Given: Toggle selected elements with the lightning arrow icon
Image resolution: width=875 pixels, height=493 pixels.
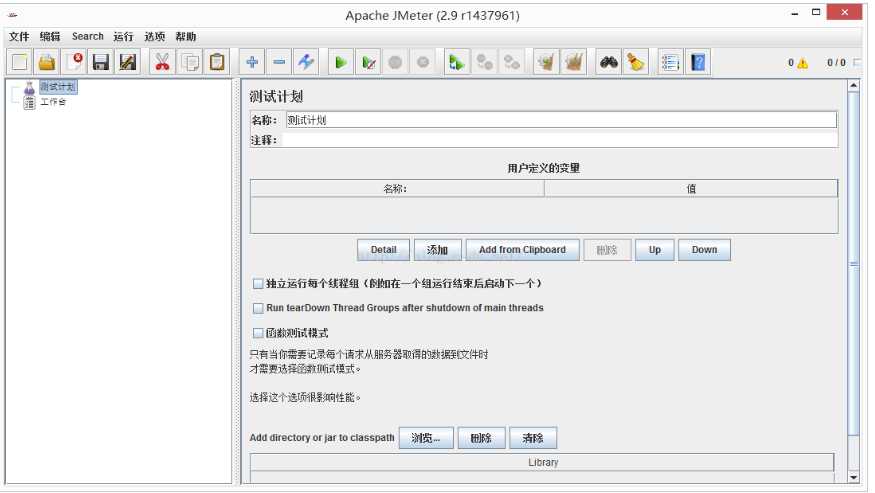Looking at the screenshot, I should (306, 62).
